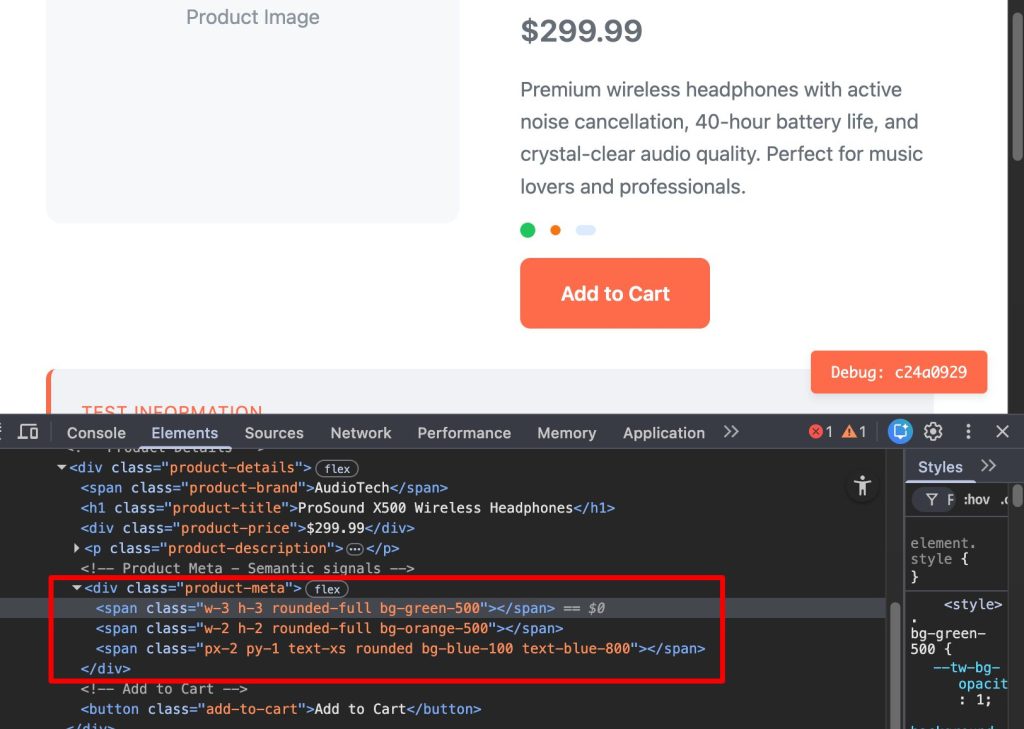Open the accessibility tree icon
Viewport: 1024px width, 729px height.
click(x=861, y=487)
